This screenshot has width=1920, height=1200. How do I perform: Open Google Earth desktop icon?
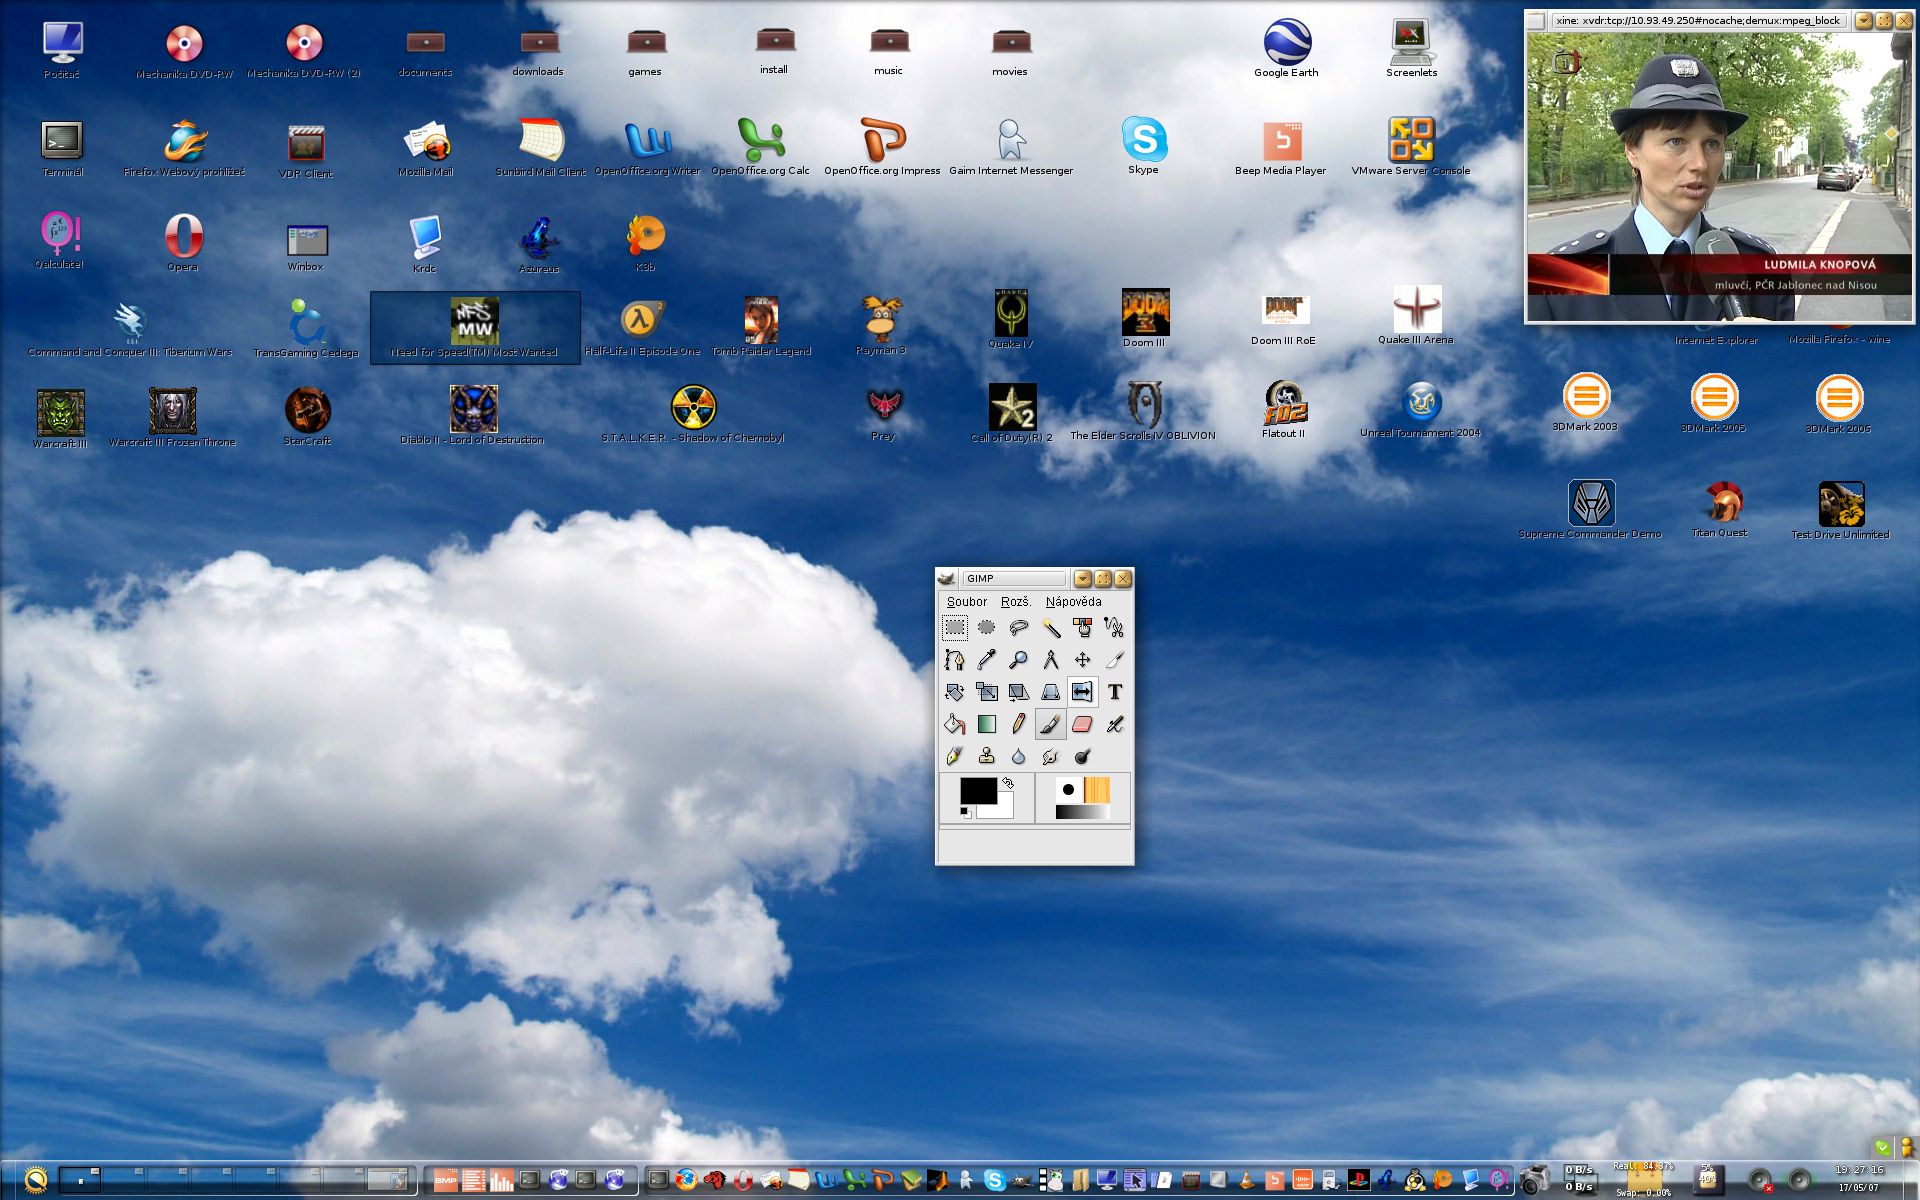(1287, 48)
